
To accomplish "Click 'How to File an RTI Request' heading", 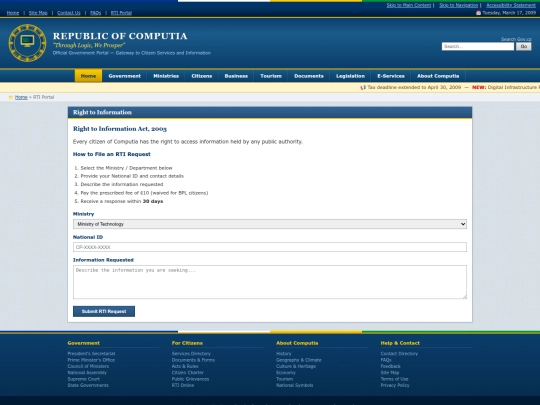I will [112, 154].
